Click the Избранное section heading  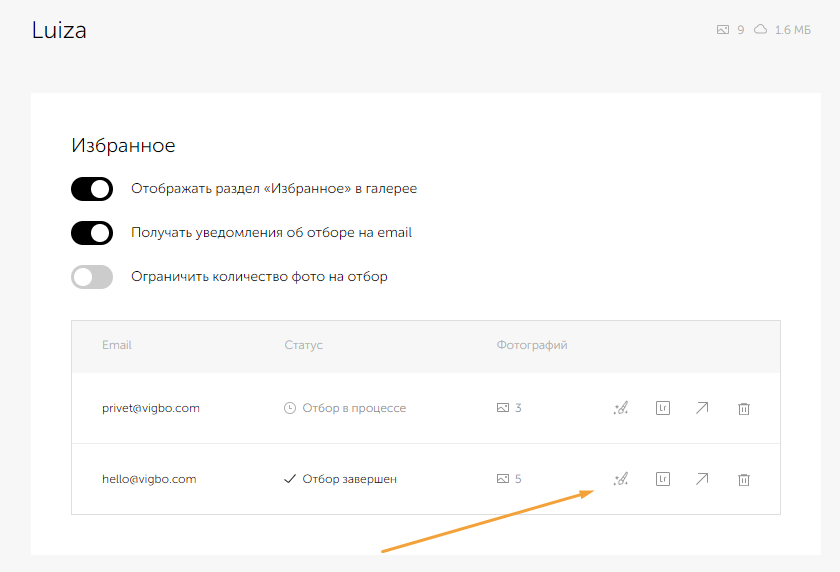point(123,146)
